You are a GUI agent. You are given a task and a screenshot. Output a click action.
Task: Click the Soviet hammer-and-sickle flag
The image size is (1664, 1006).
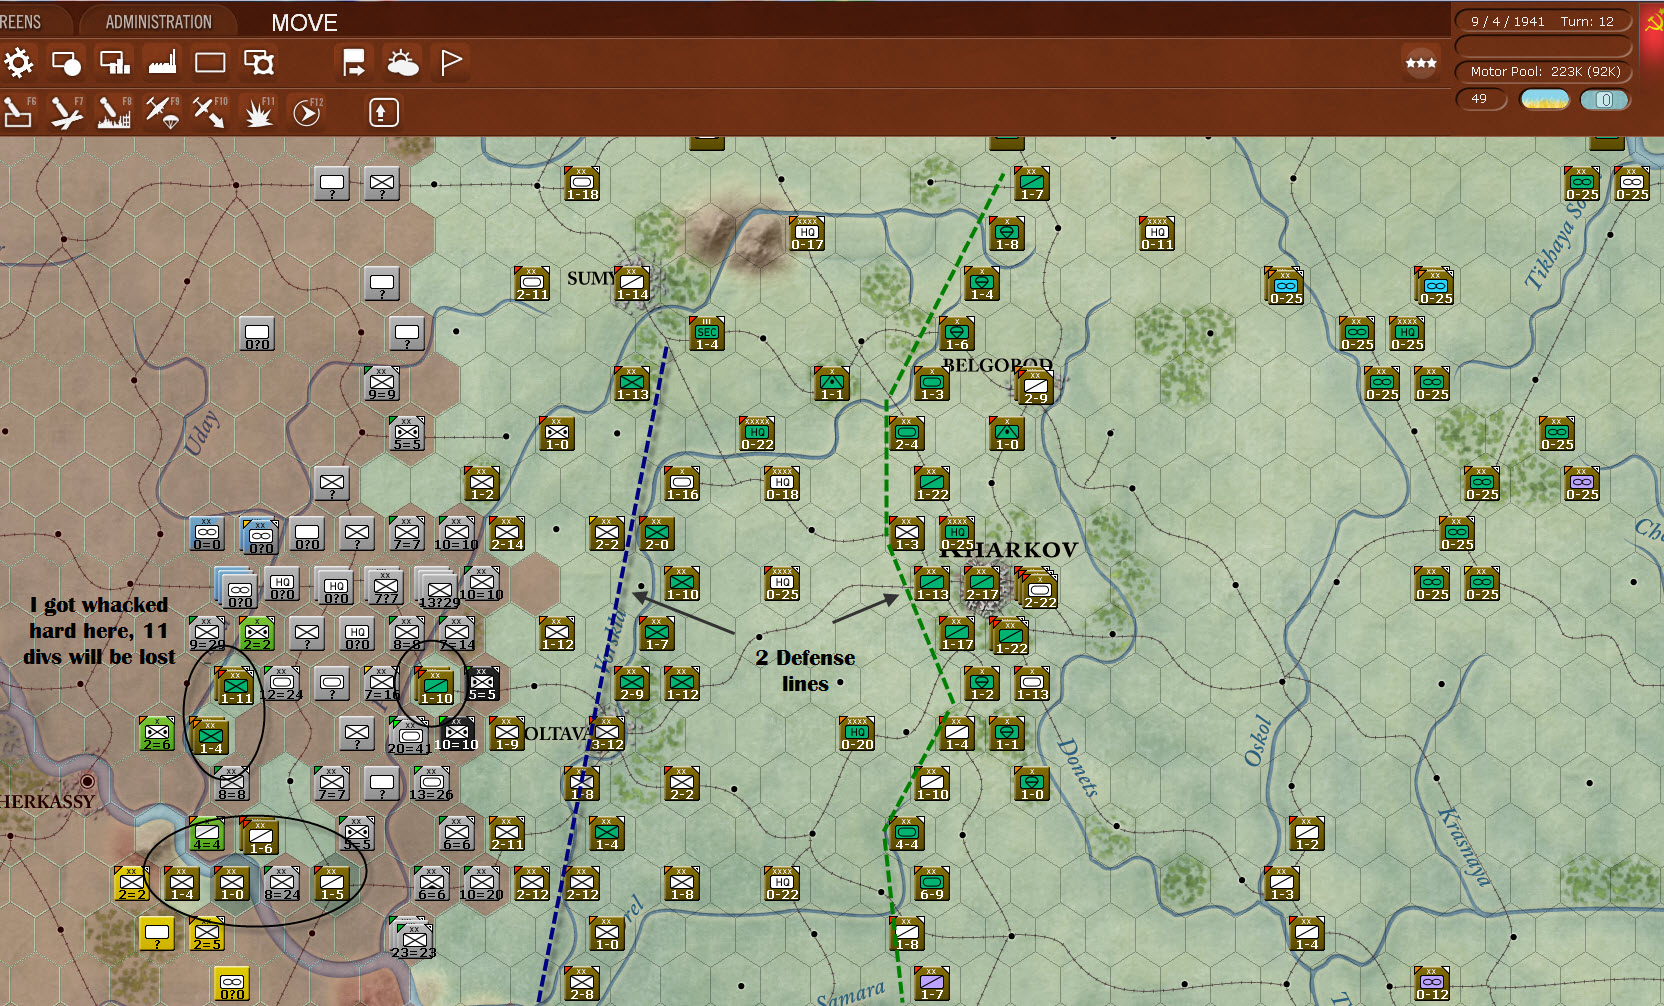(1653, 21)
